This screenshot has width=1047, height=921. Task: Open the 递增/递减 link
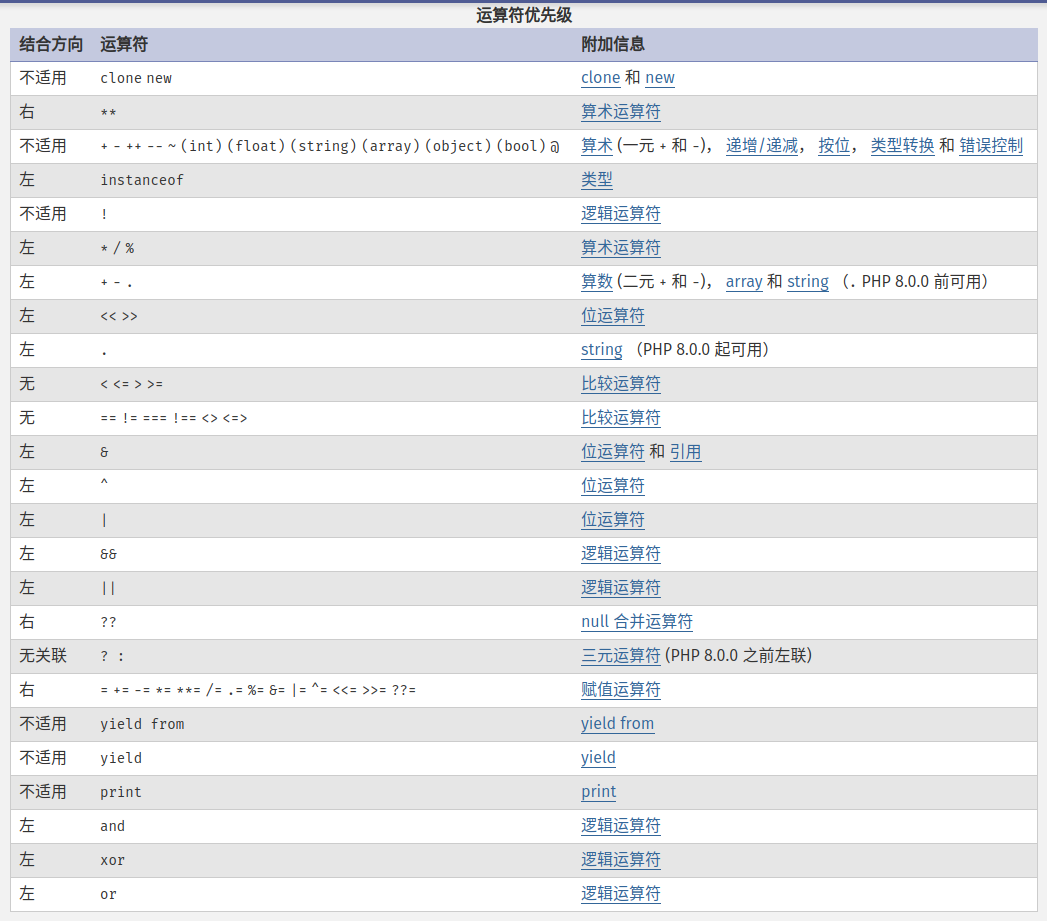click(x=762, y=146)
